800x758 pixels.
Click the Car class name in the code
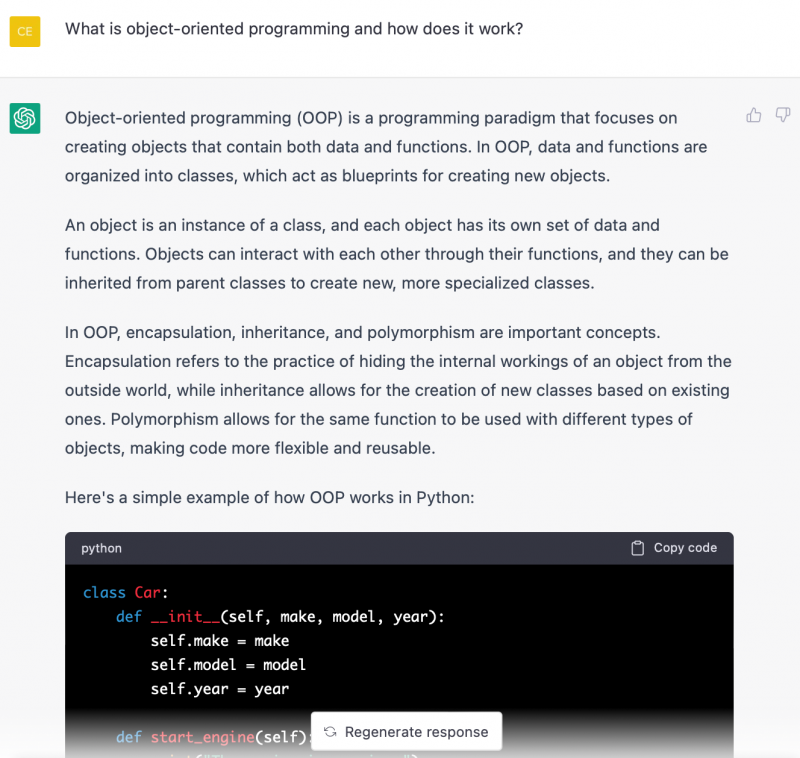(x=148, y=592)
